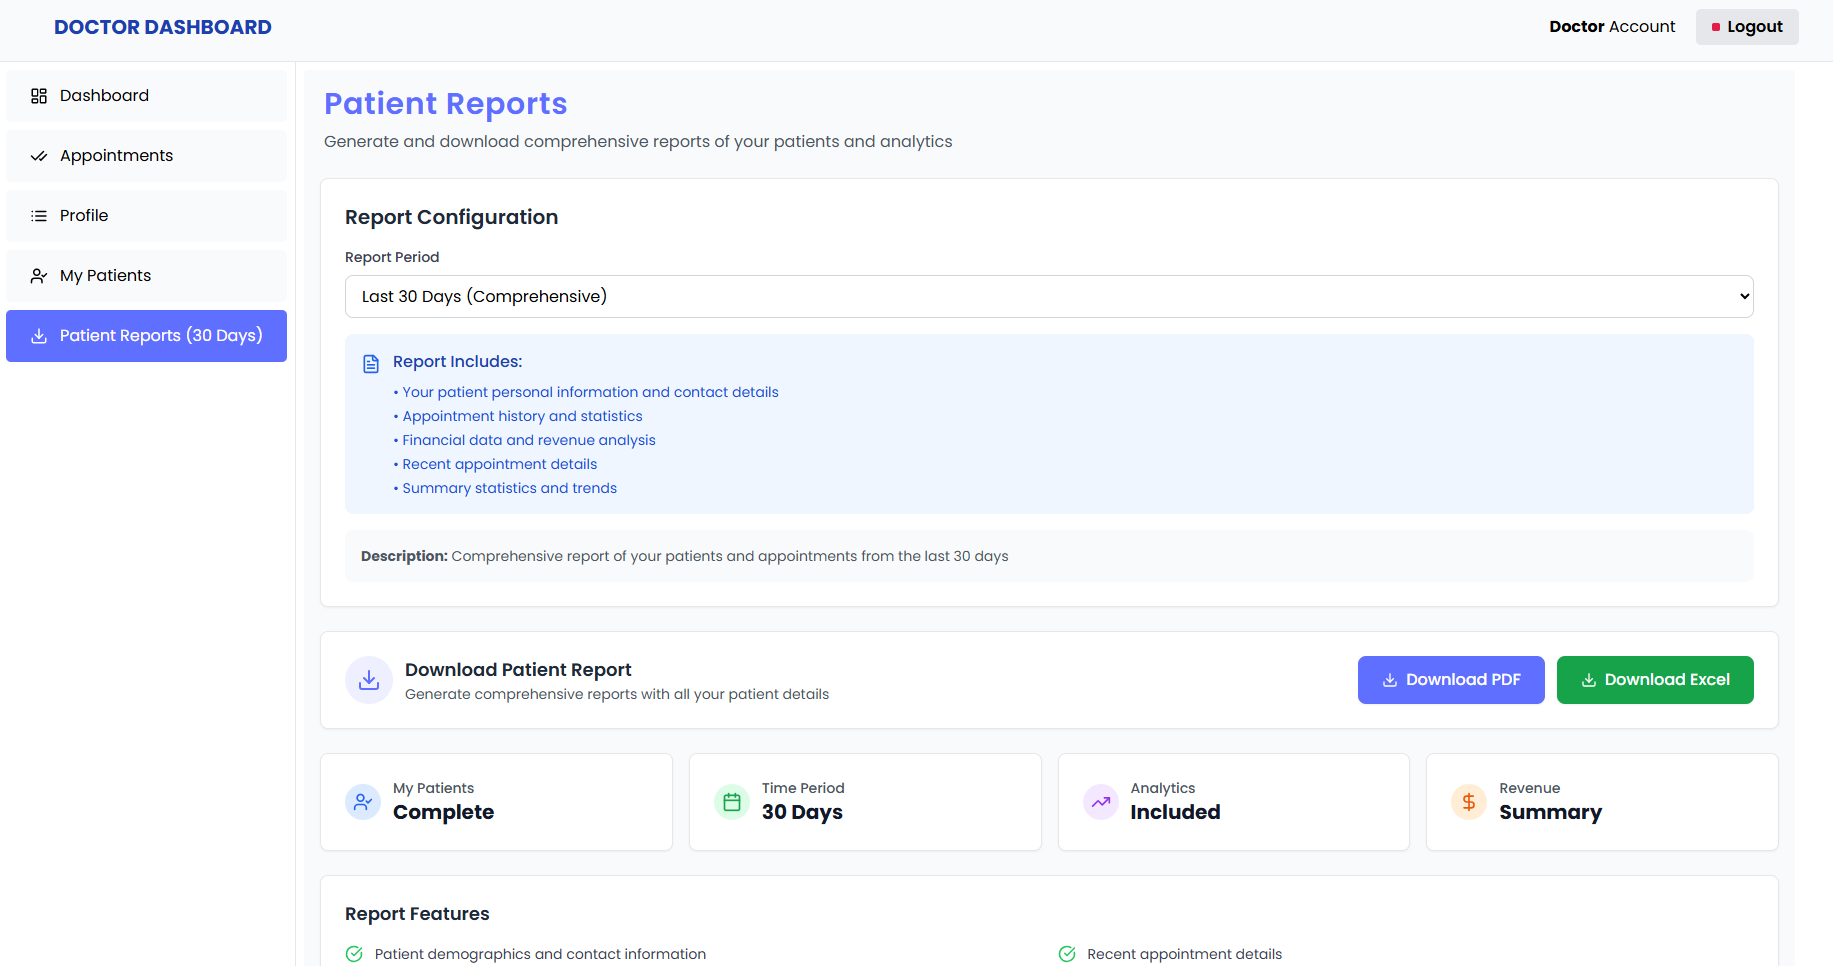
Task: Open the Profile sidebar item
Action: click(x=146, y=216)
